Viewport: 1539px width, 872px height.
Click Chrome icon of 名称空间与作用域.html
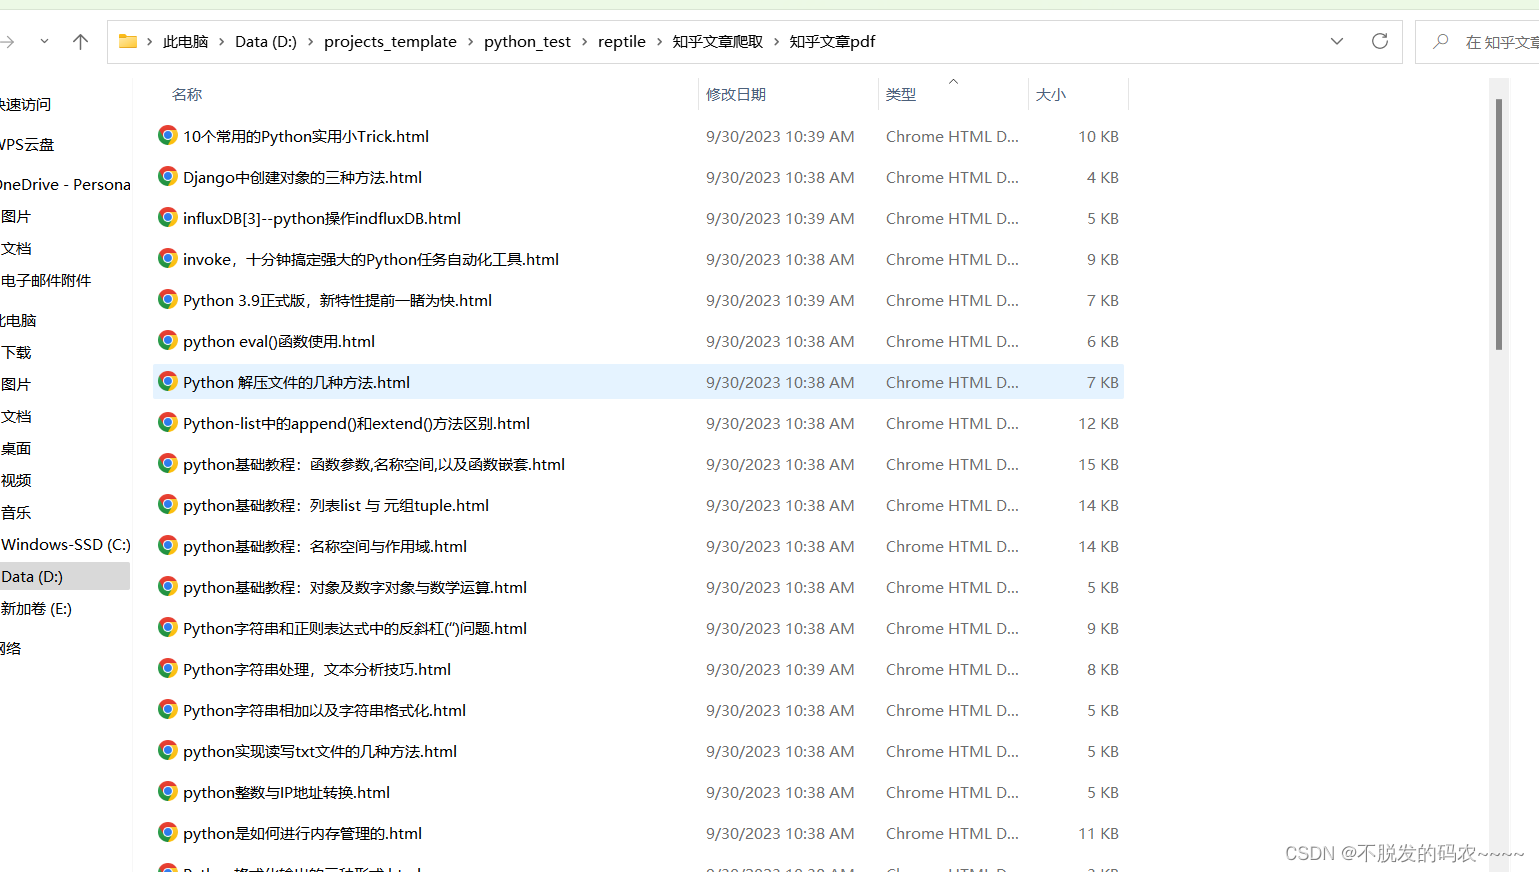click(x=168, y=545)
